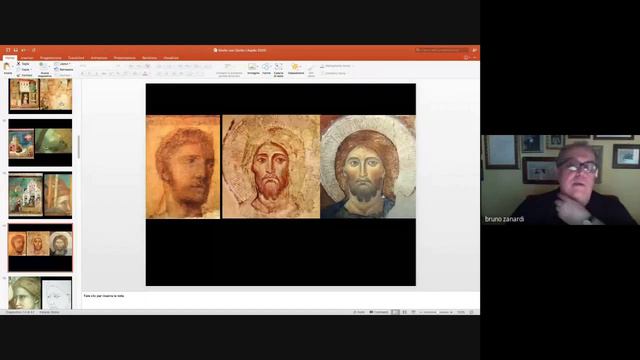
Task: Click Converti in elemento grafico SmartArt
Action: [x=229, y=70]
